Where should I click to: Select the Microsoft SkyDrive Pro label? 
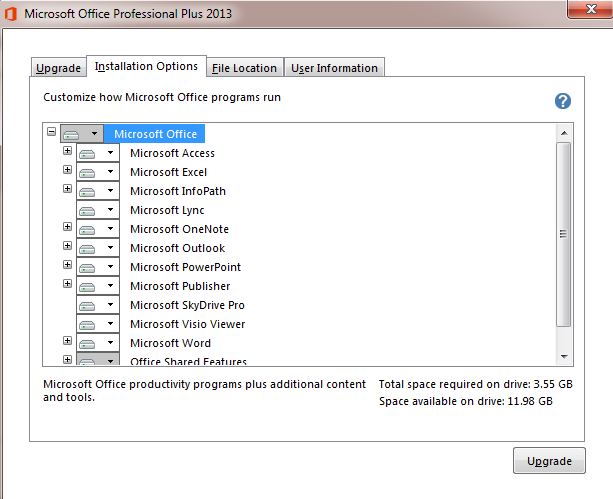click(187, 305)
